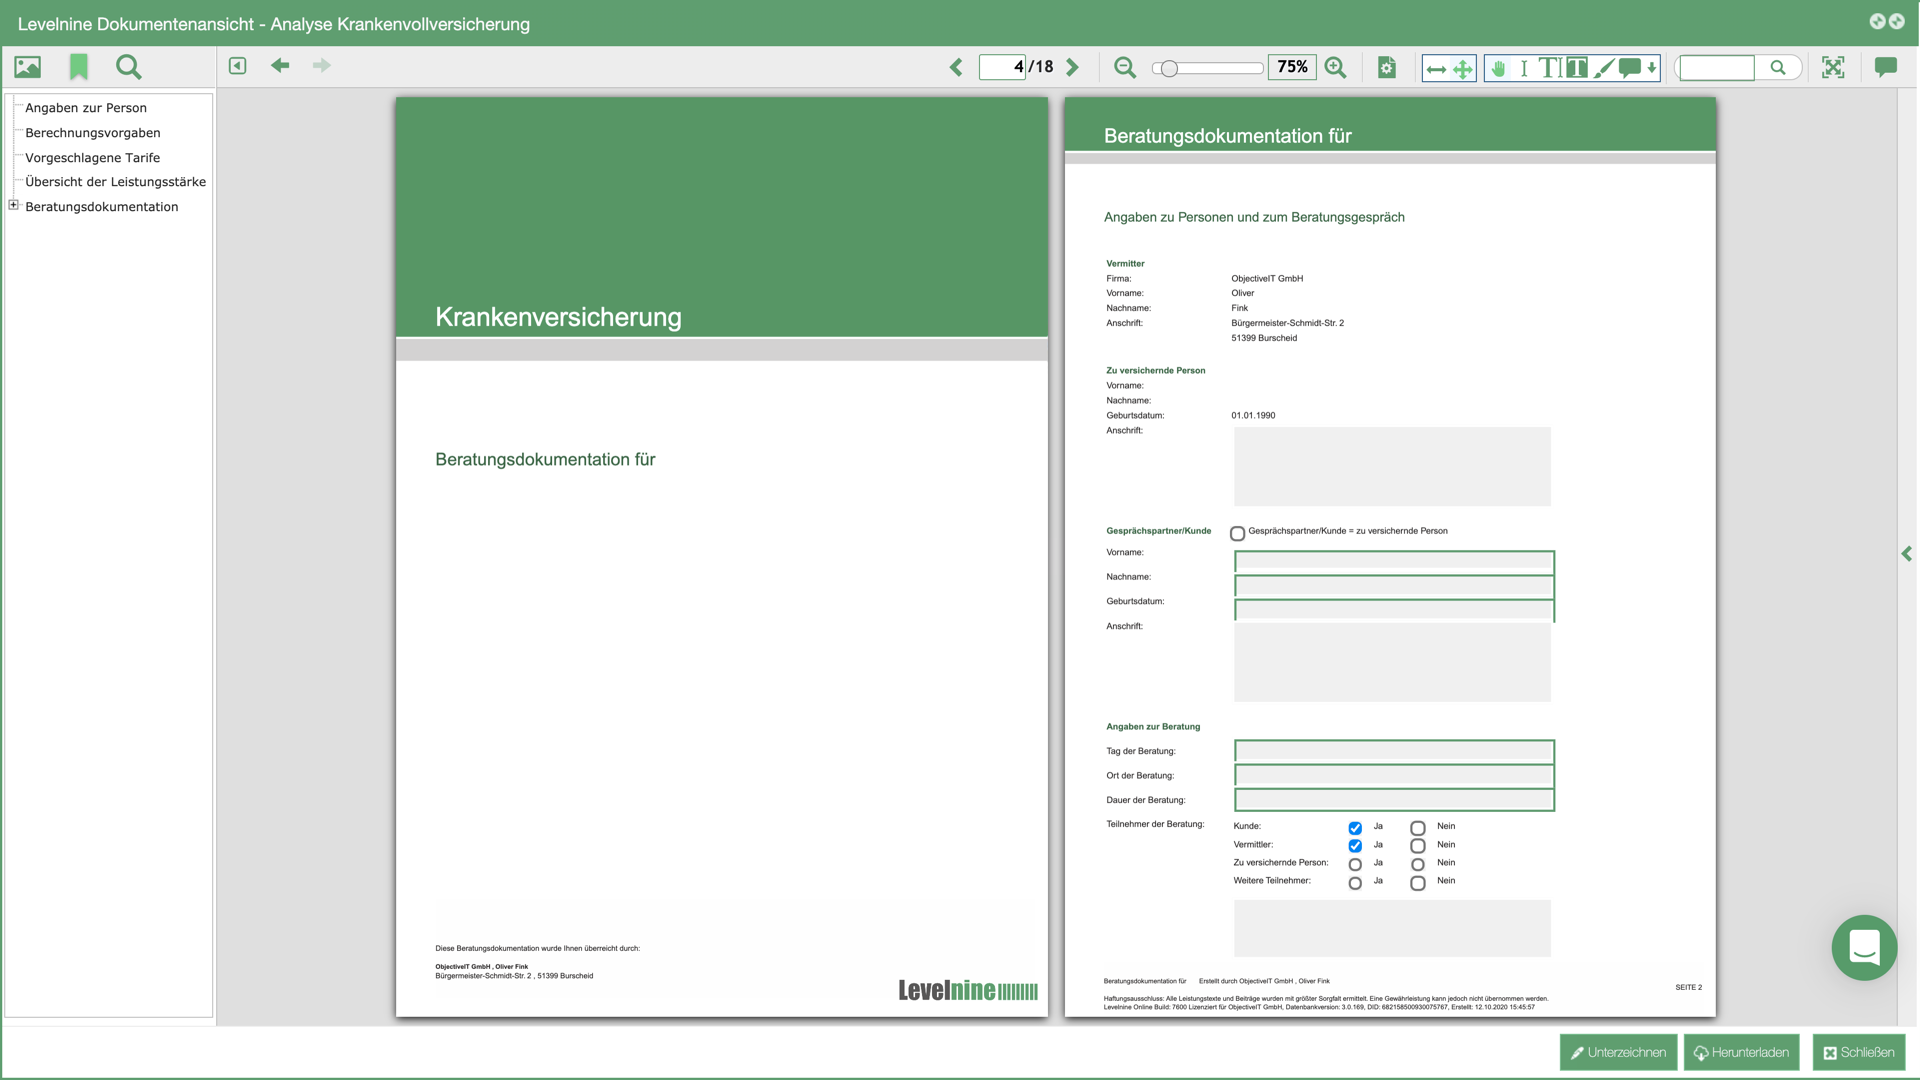Click the zoom in magnifier
The width and height of the screenshot is (1920, 1080).
(1335, 67)
